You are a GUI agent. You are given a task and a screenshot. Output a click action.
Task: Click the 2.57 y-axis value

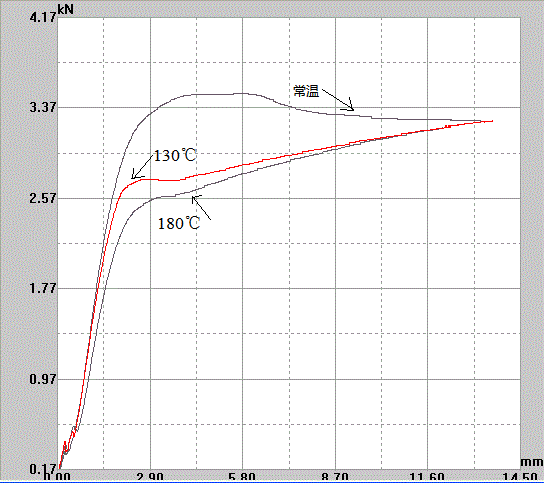tap(43, 198)
